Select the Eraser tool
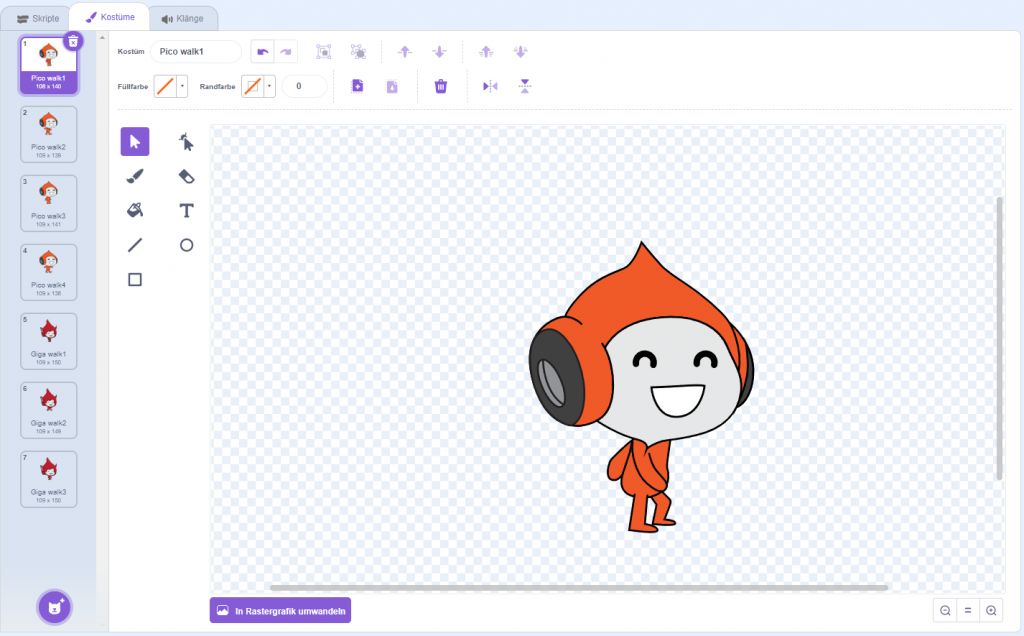The width and height of the screenshot is (1024, 636). pos(186,176)
